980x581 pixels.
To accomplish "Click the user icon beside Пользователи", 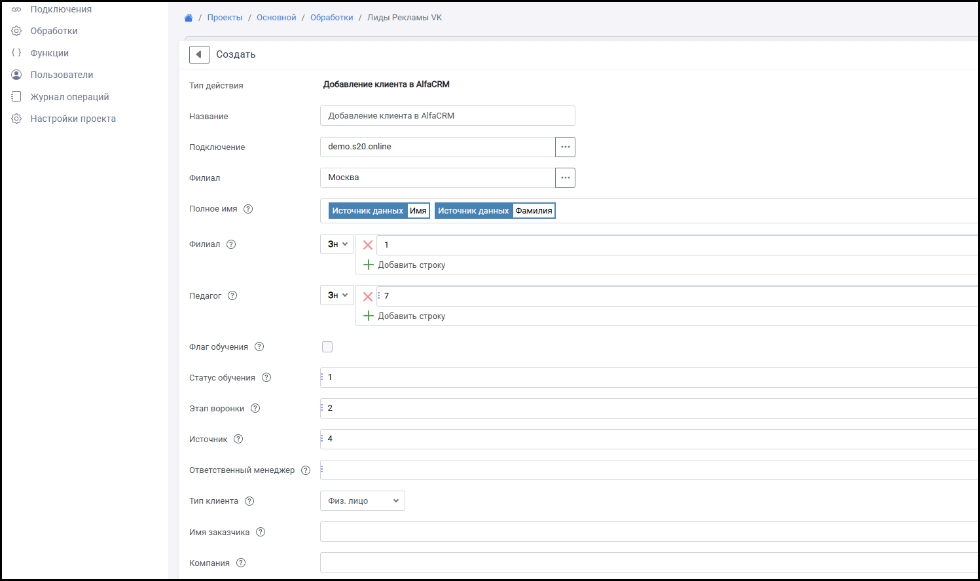I will (17, 74).
